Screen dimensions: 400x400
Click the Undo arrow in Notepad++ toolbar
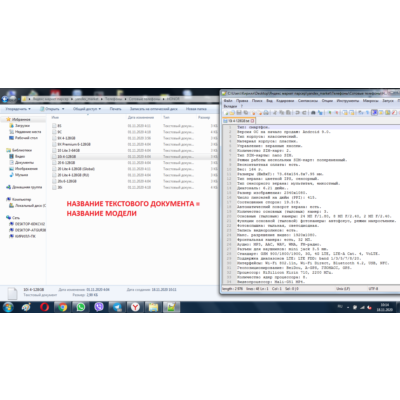pyautogui.click(x=297, y=113)
